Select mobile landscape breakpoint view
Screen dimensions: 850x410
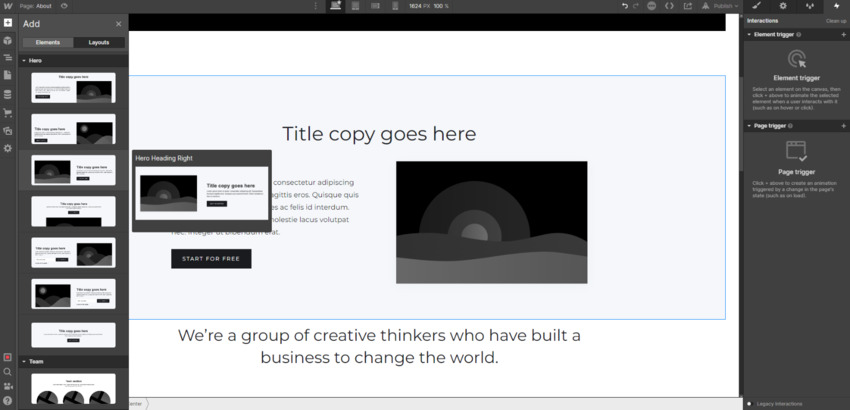point(375,6)
